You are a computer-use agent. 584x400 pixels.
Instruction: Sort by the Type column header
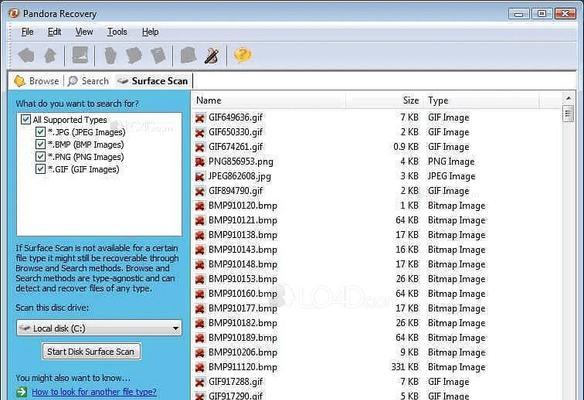(x=482, y=101)
